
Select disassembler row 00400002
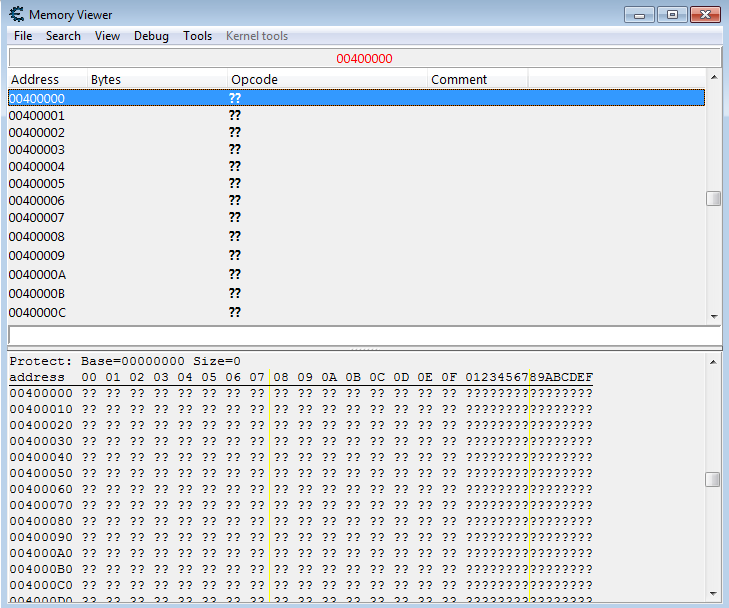357,132
